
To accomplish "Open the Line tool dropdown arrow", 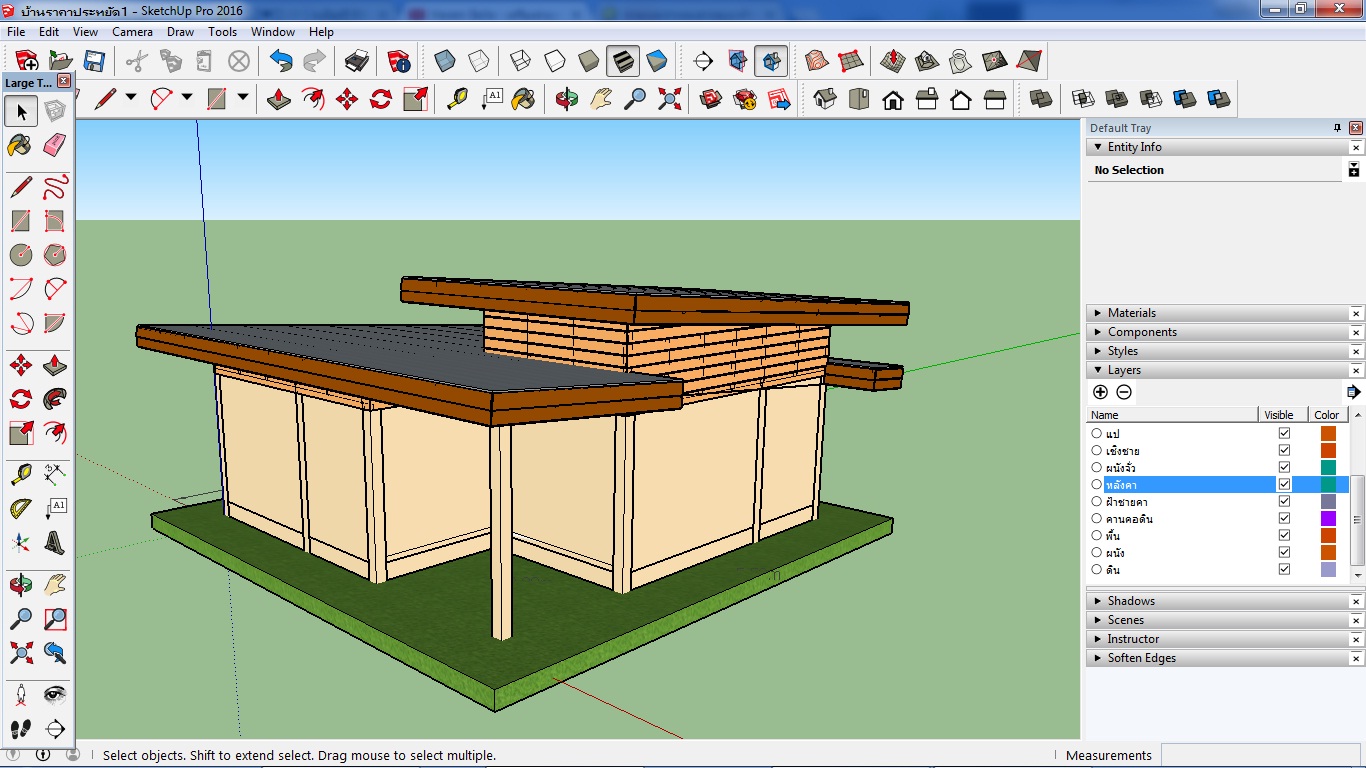I will [x=131, y=98].
